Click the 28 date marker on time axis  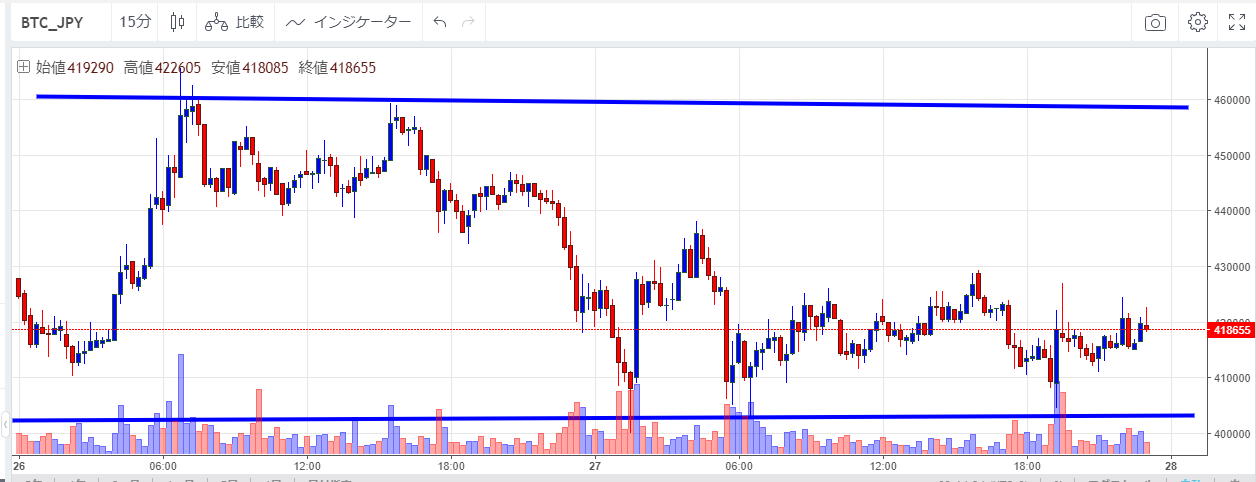1171,466
